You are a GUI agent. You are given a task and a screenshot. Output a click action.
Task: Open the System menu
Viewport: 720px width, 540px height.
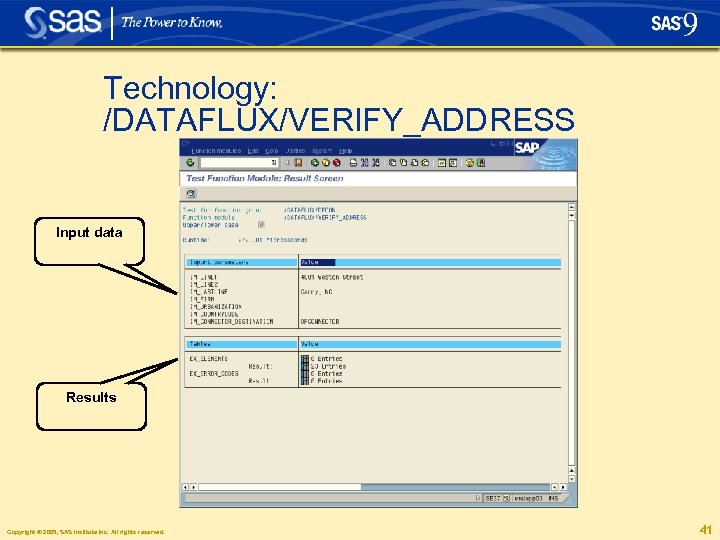click(x=322, y=151)
